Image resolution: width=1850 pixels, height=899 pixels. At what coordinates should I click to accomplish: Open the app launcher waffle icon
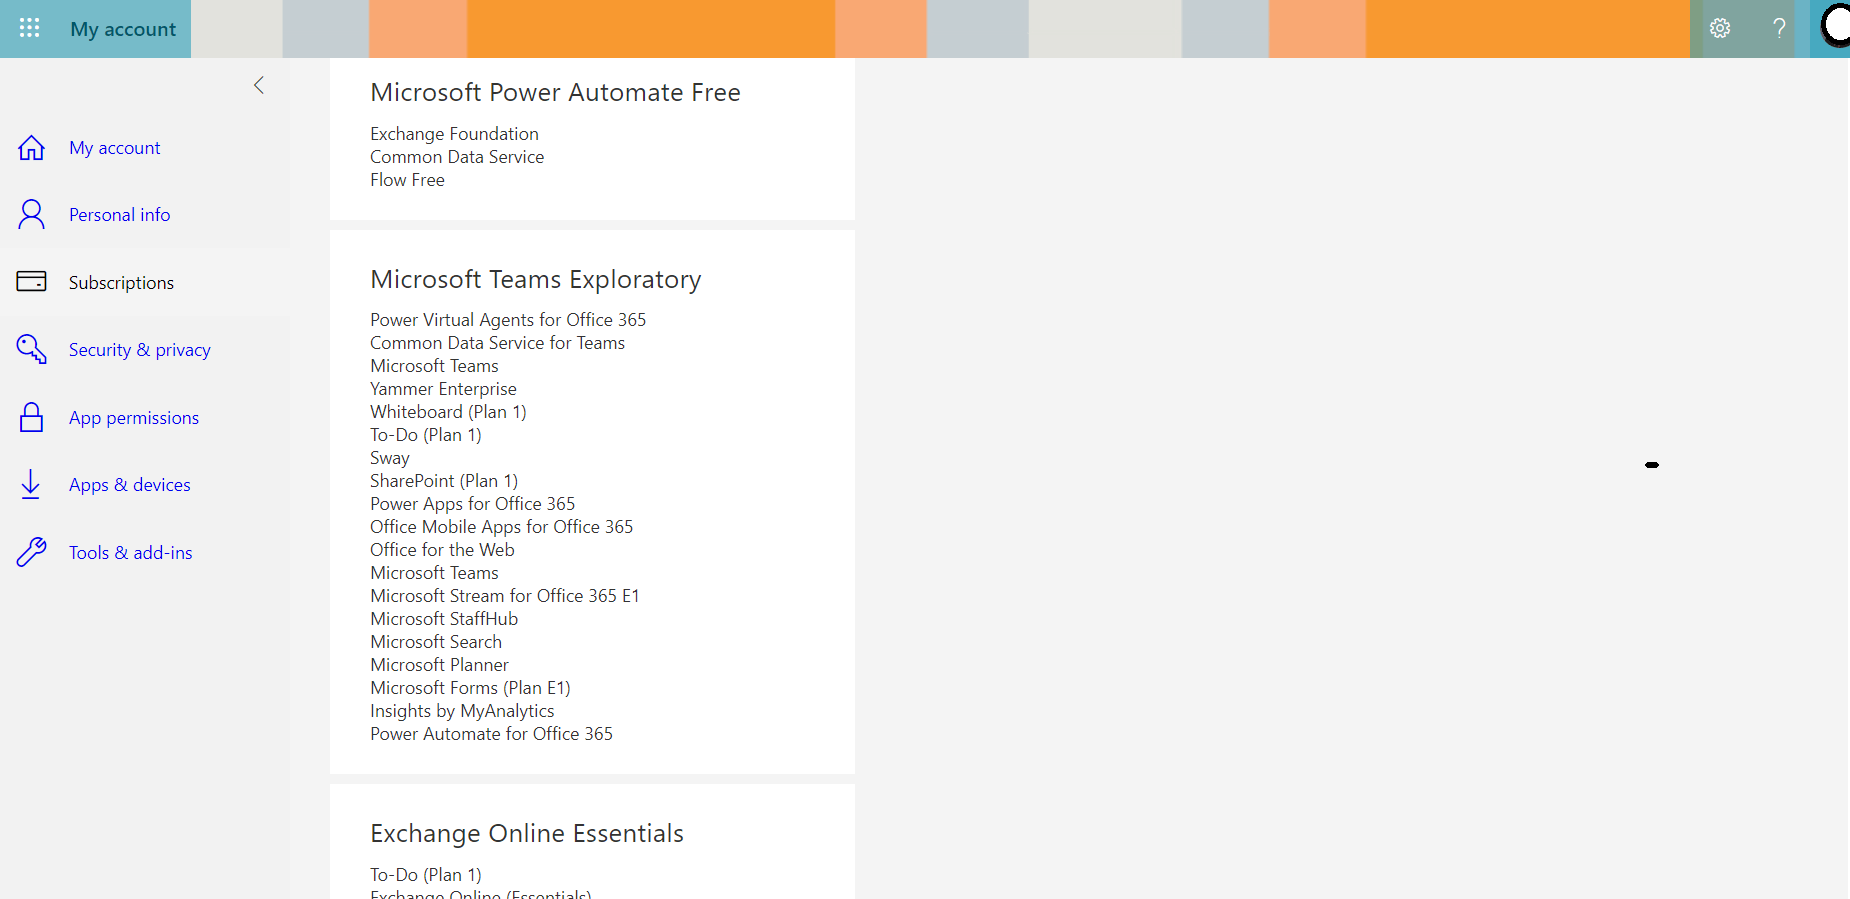pyautogui.click(x=30, y=28)
